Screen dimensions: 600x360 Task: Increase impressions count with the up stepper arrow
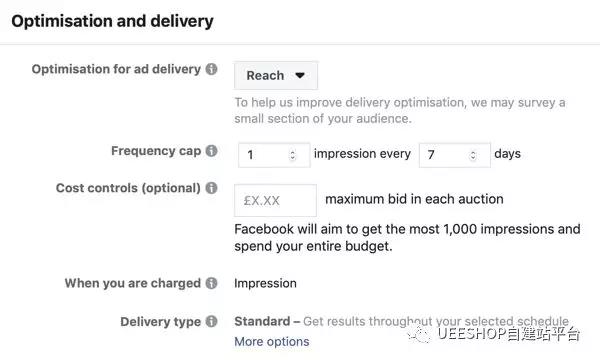(x=293, y=152)
